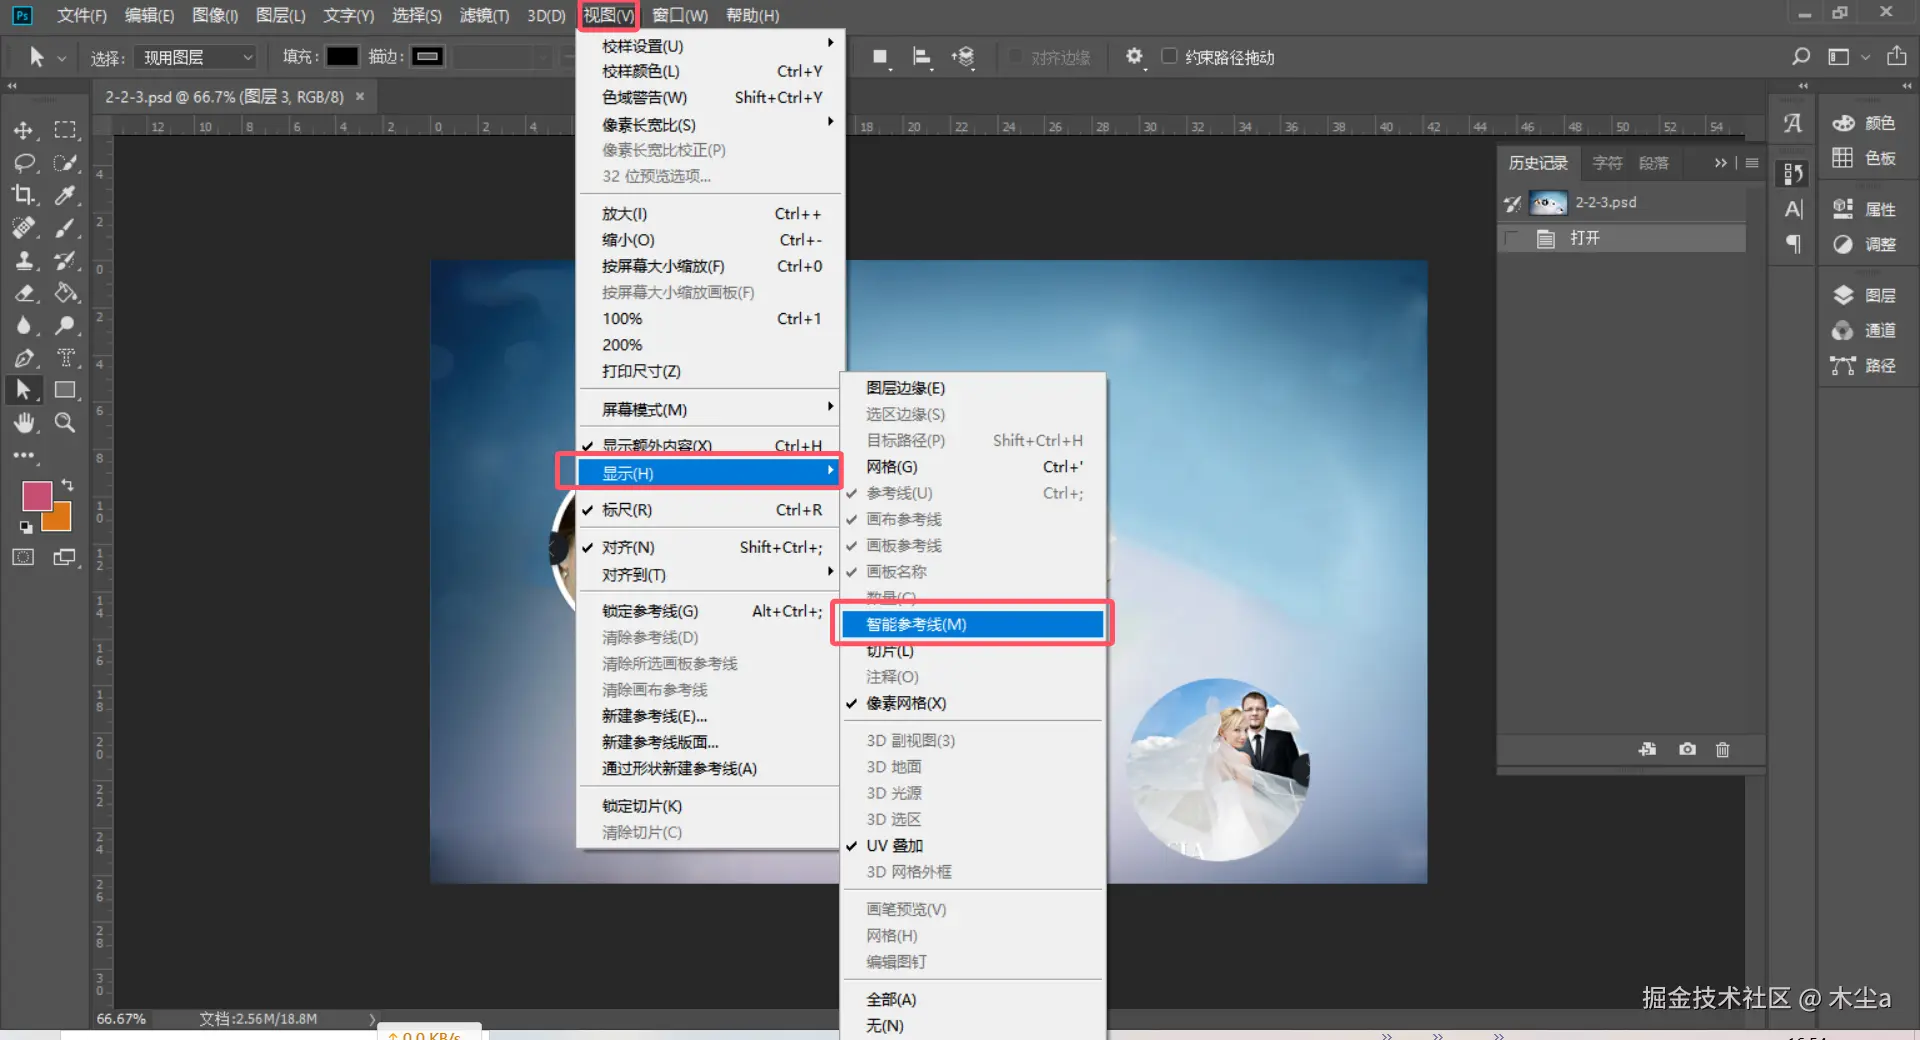Close the 2-2-3.psd document tab

360,97
